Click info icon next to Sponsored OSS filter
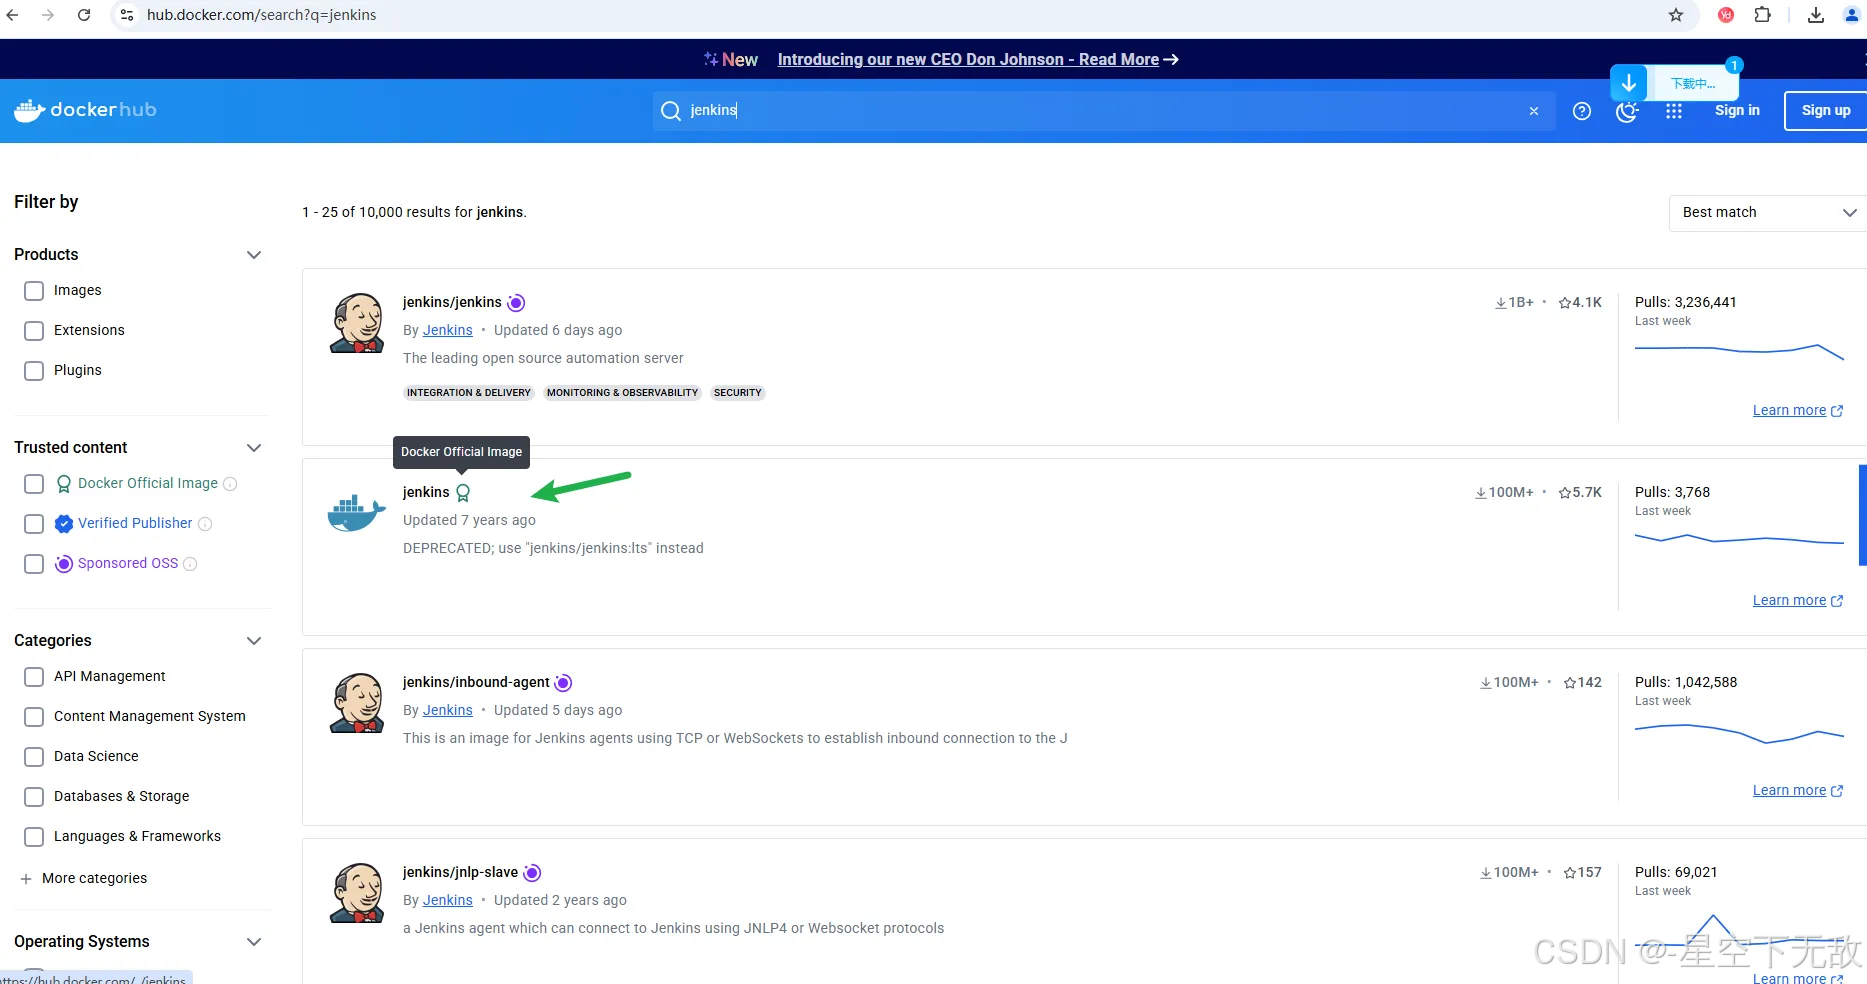Viewport: 1867px width, 984px height. point(190,564)
